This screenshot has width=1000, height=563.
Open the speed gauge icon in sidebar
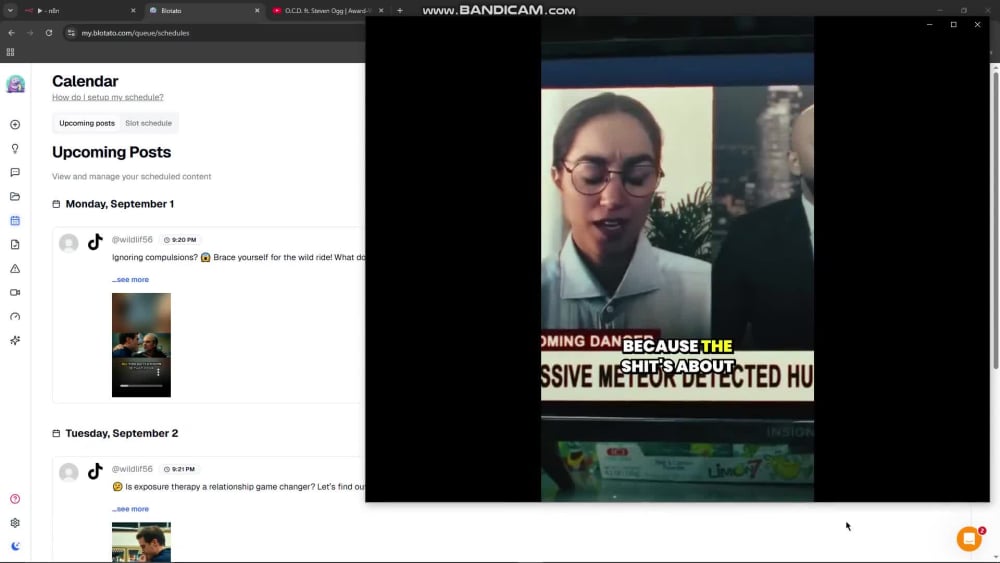(15, 316)
